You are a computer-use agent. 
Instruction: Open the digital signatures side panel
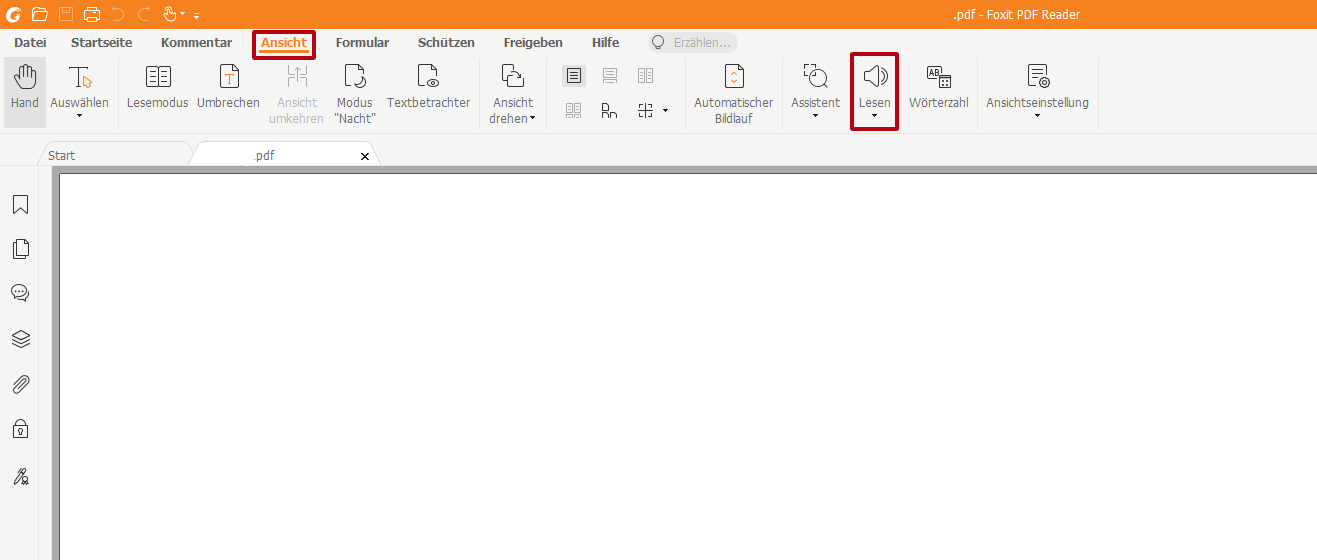point(20,476)
